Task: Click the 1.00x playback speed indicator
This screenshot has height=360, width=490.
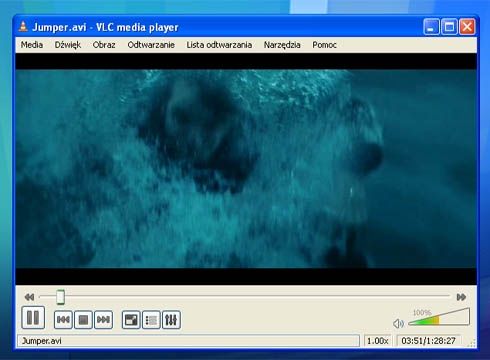Action: click(x=378, y=341)
